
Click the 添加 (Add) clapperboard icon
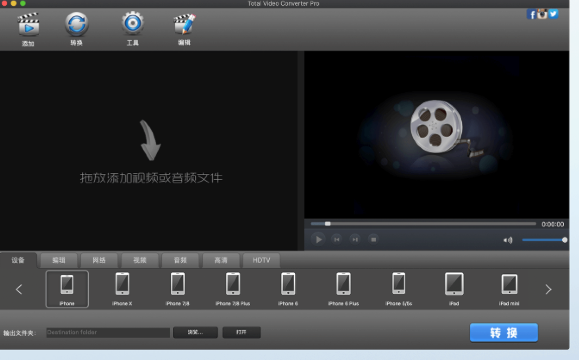pos(28,25)
